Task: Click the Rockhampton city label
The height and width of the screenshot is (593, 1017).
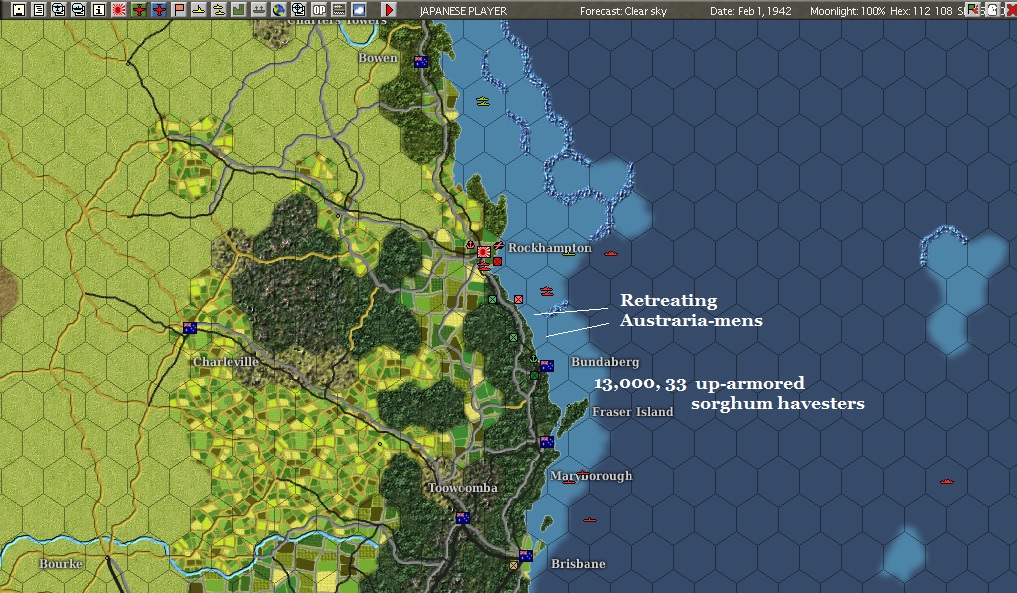Action: (549, 248)
